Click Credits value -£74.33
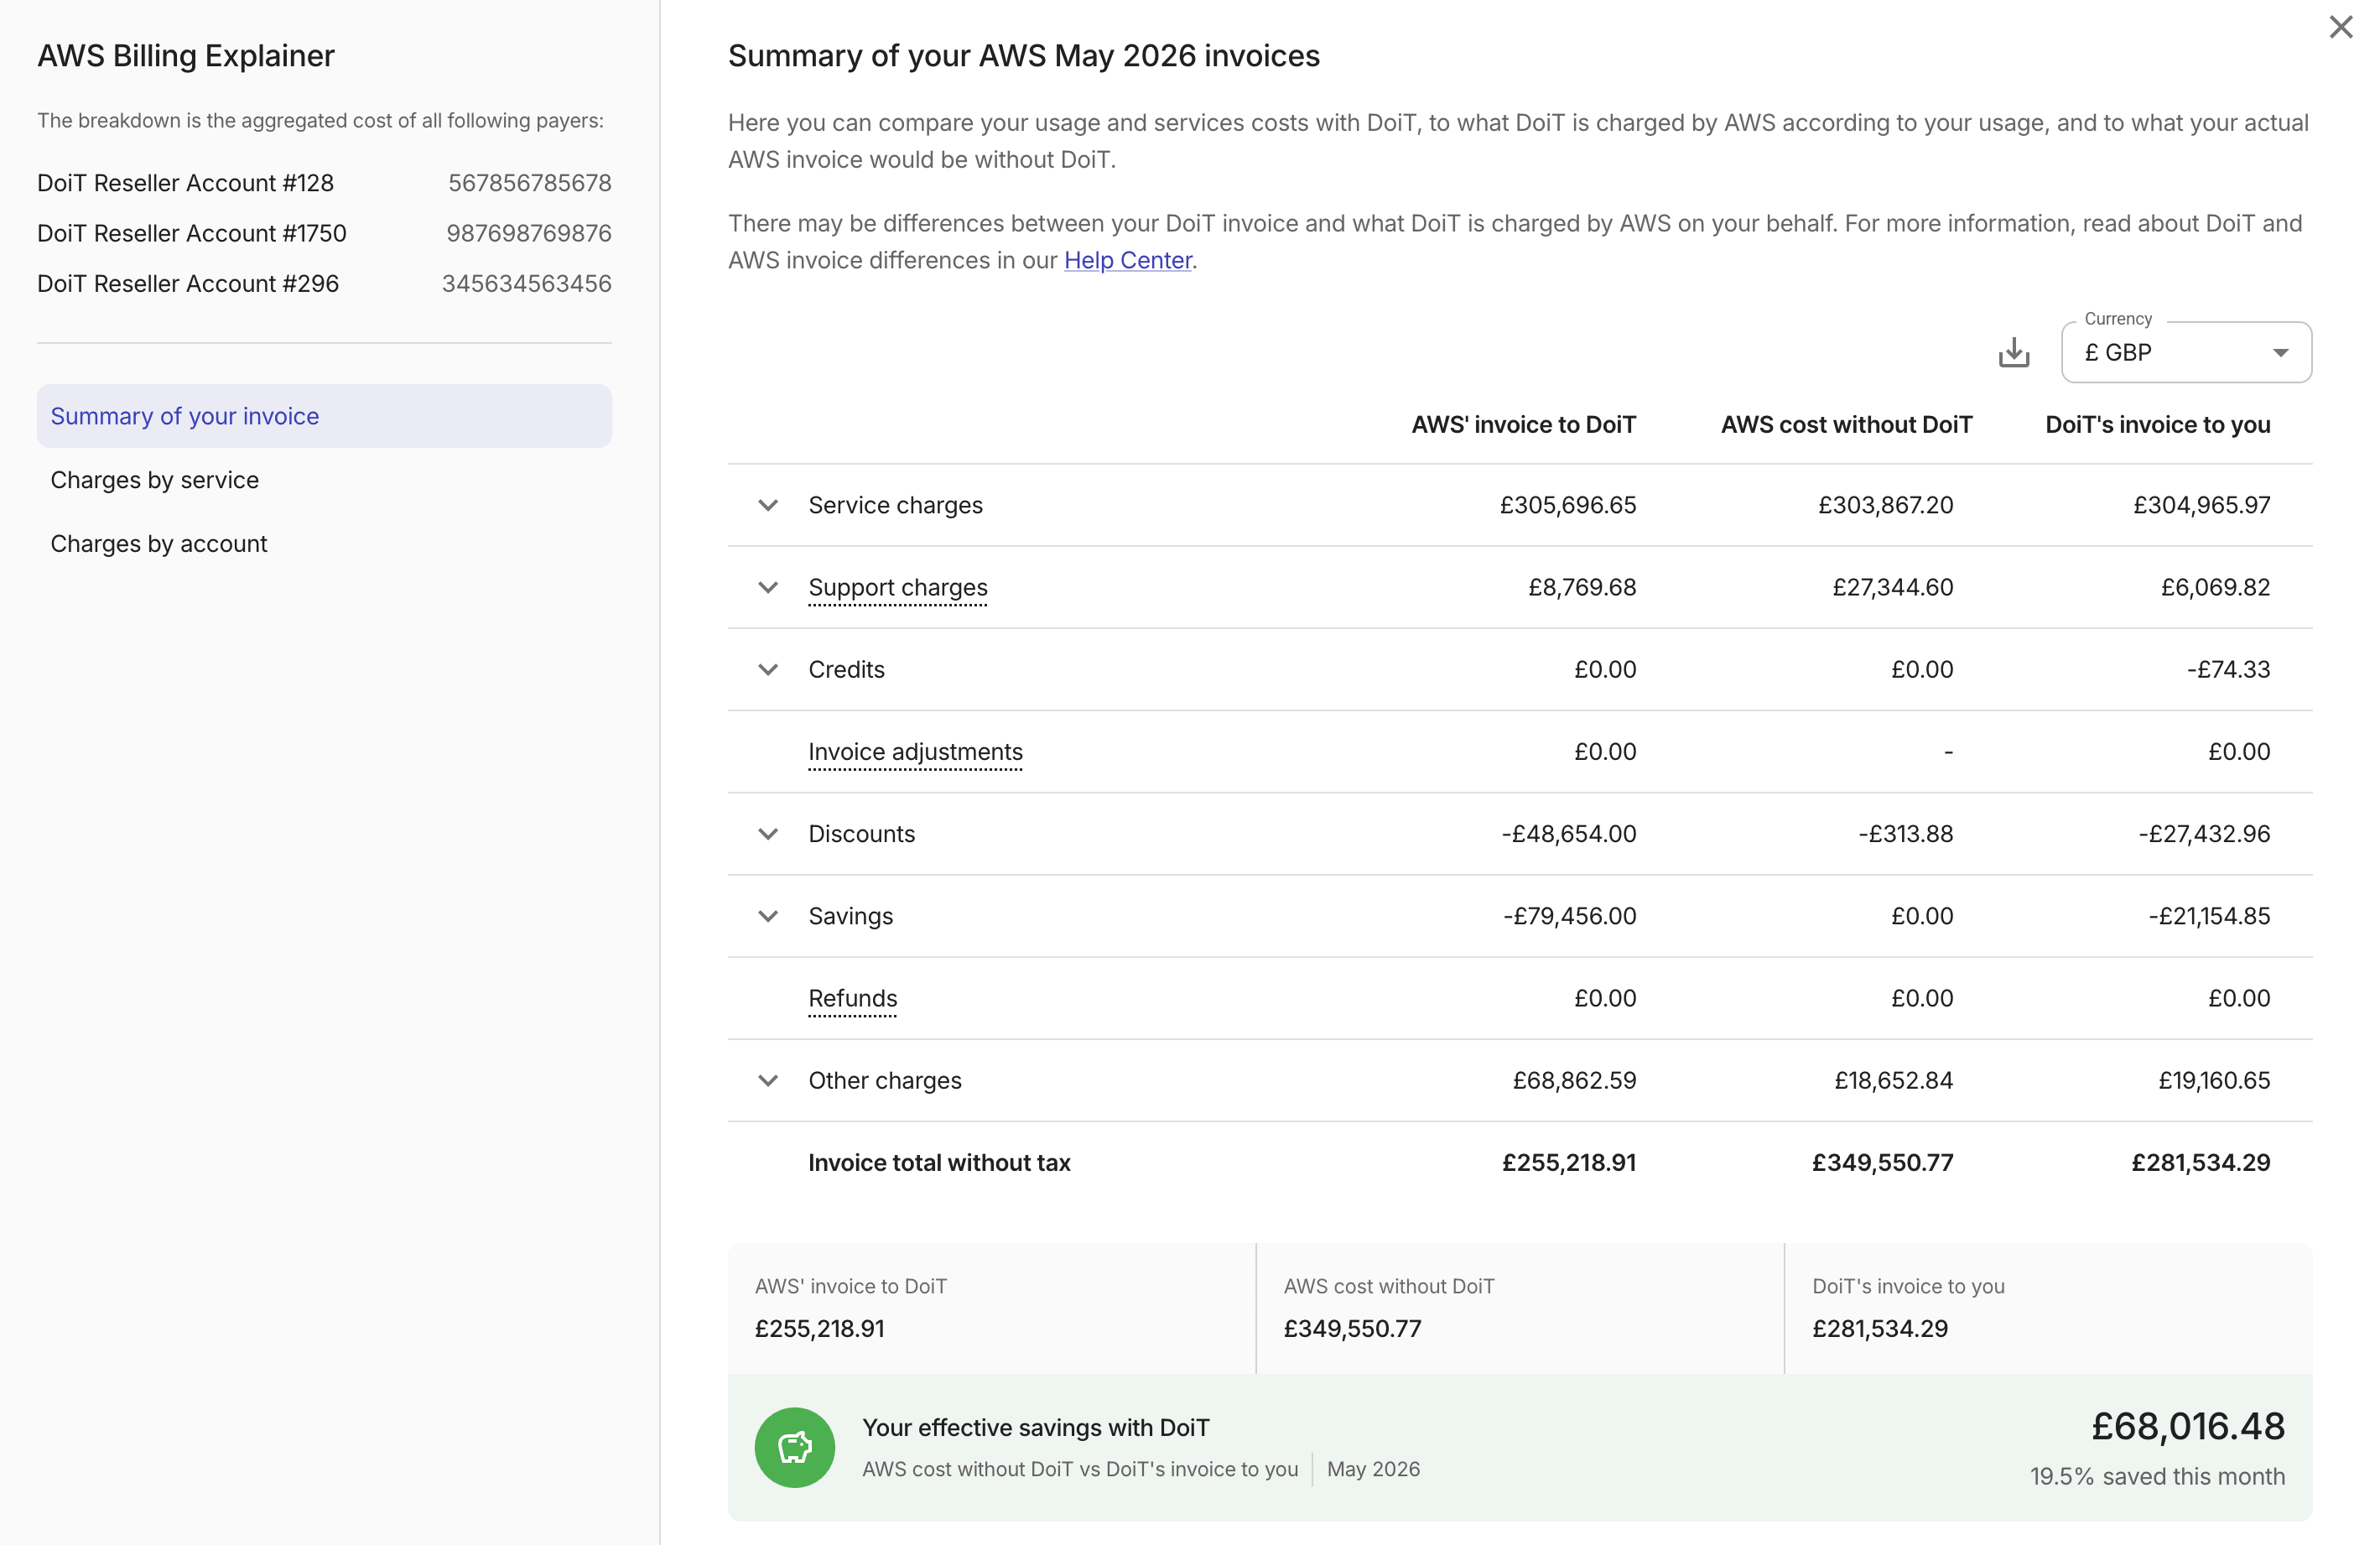2380x1545 pixels. (x=2228, y=669)
